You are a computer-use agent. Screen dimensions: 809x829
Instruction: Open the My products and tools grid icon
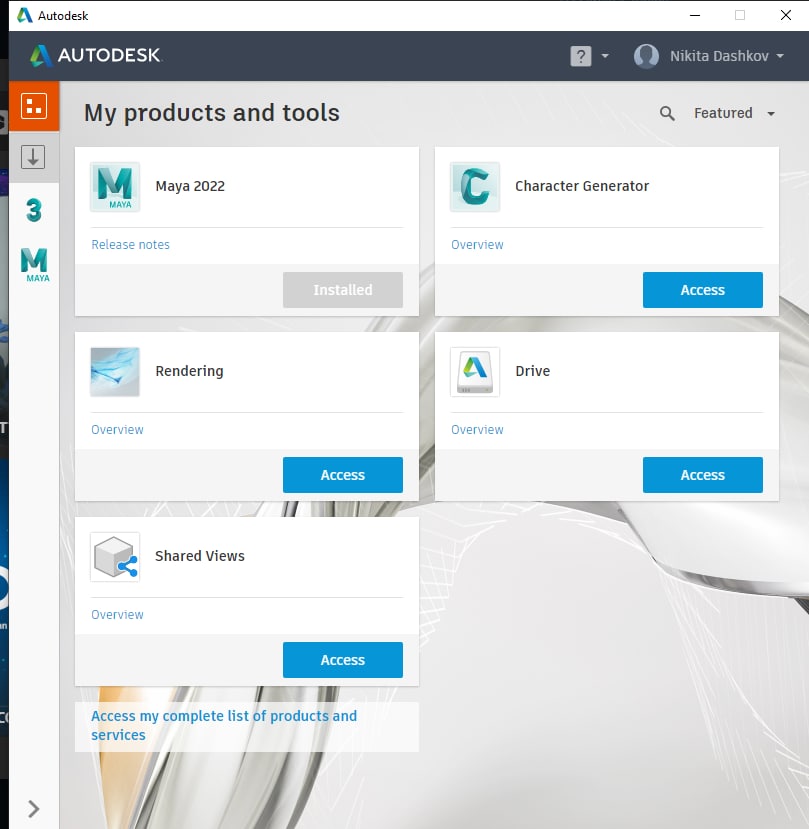tap(34, 106)
